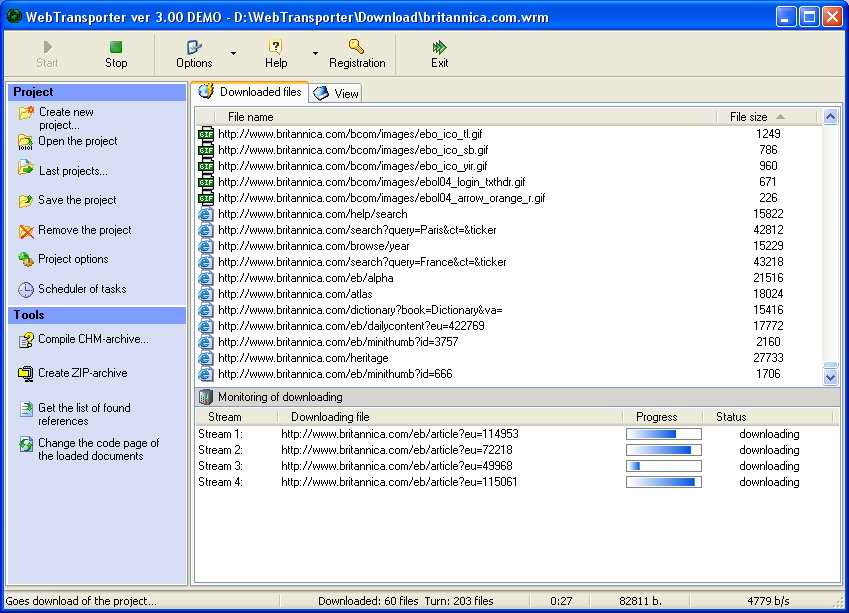Click the Exit arrows icon

click(x=439, y=47)
